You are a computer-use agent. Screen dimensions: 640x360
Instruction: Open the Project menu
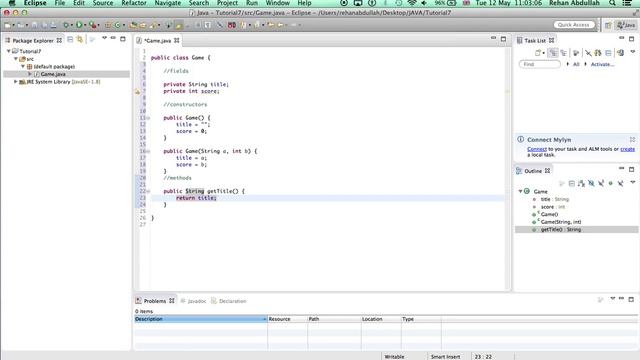pyautogui.click(x=227, y=3)
